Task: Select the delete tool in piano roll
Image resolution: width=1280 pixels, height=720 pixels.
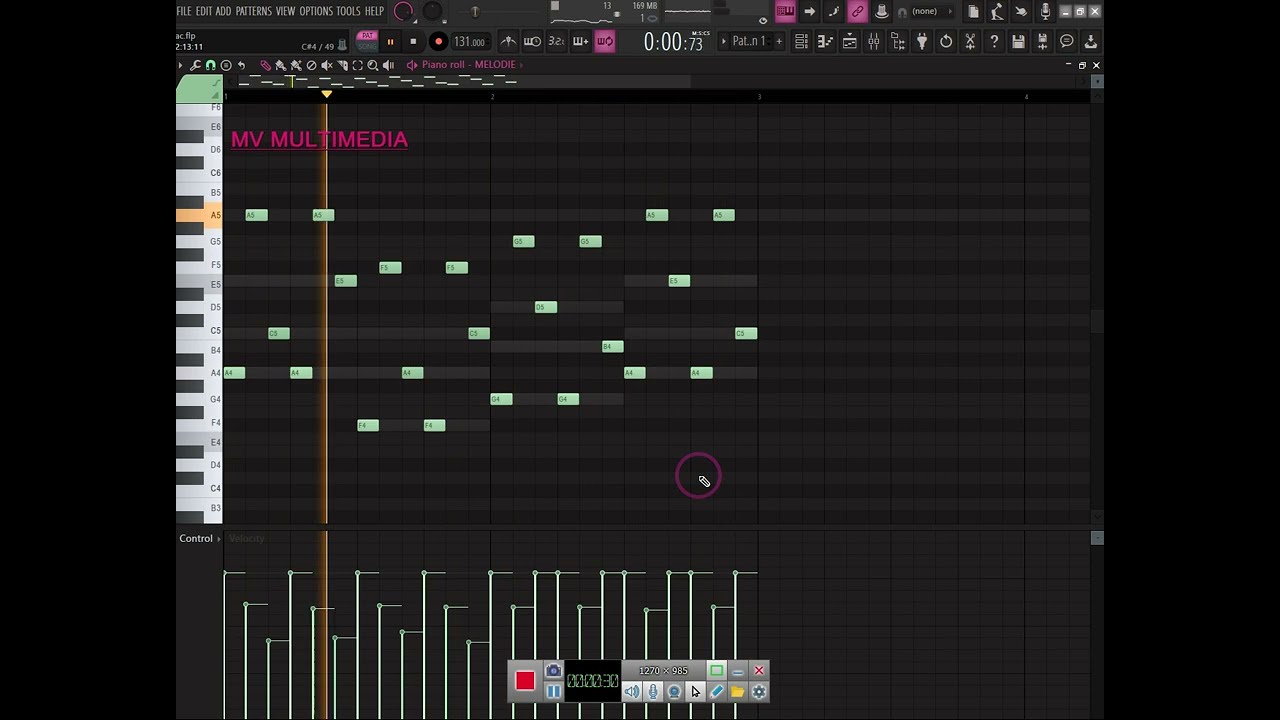Action: 311,65
